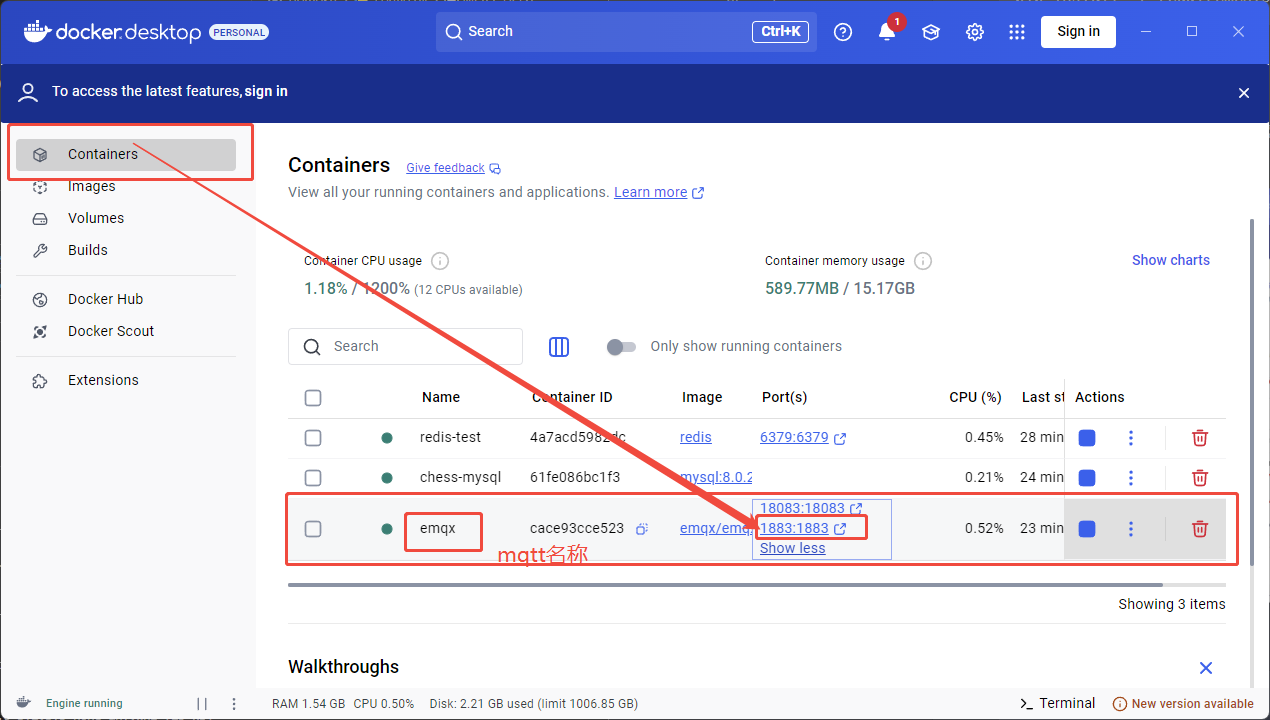The height and width of the screenshot is (720, 1270).
Task: Stop the emqx container
Action: tap(1087, 529)
